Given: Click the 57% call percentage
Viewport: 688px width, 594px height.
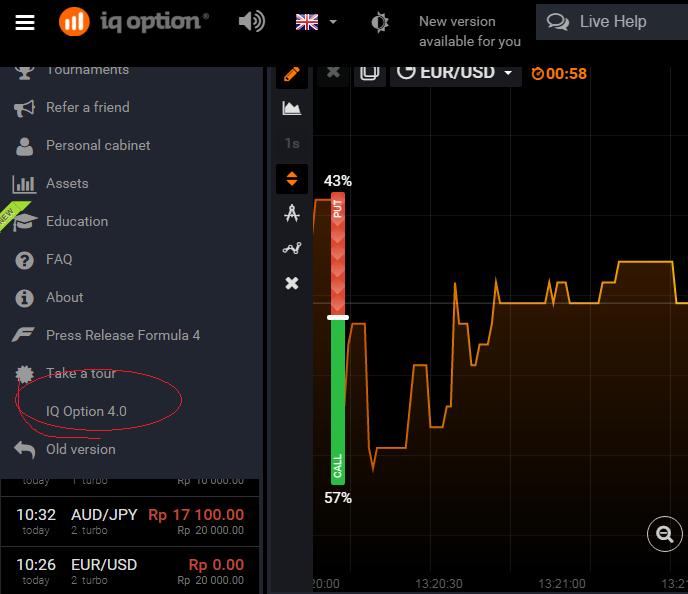Looking at the screenshot, I should click(338, 498).
